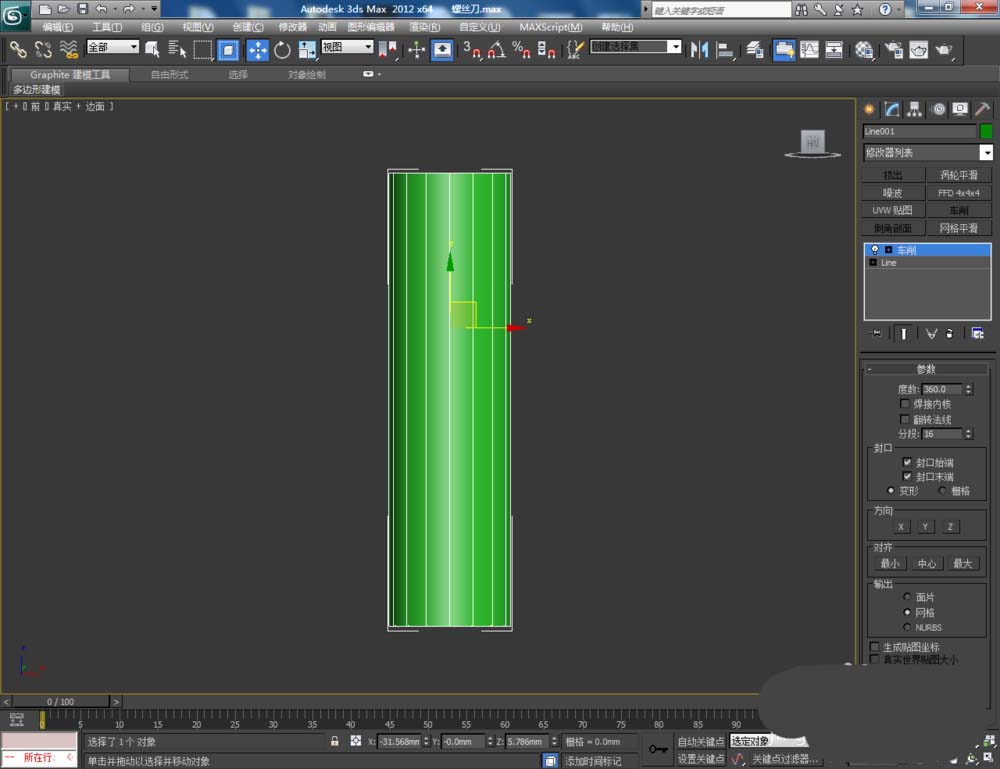
Task: Open the 视图 reference coordinate dropdown
Action: (x=347, y=47)
